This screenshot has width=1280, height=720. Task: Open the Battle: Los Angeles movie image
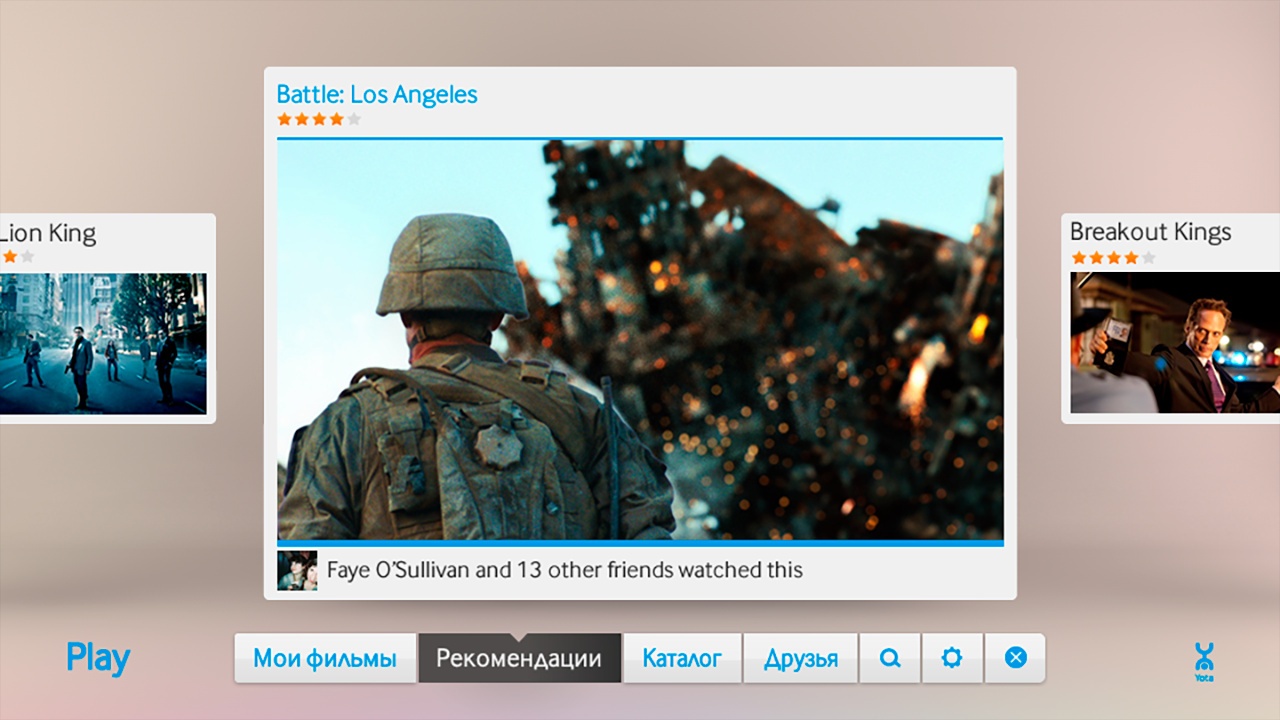click(x=640, y=340)
